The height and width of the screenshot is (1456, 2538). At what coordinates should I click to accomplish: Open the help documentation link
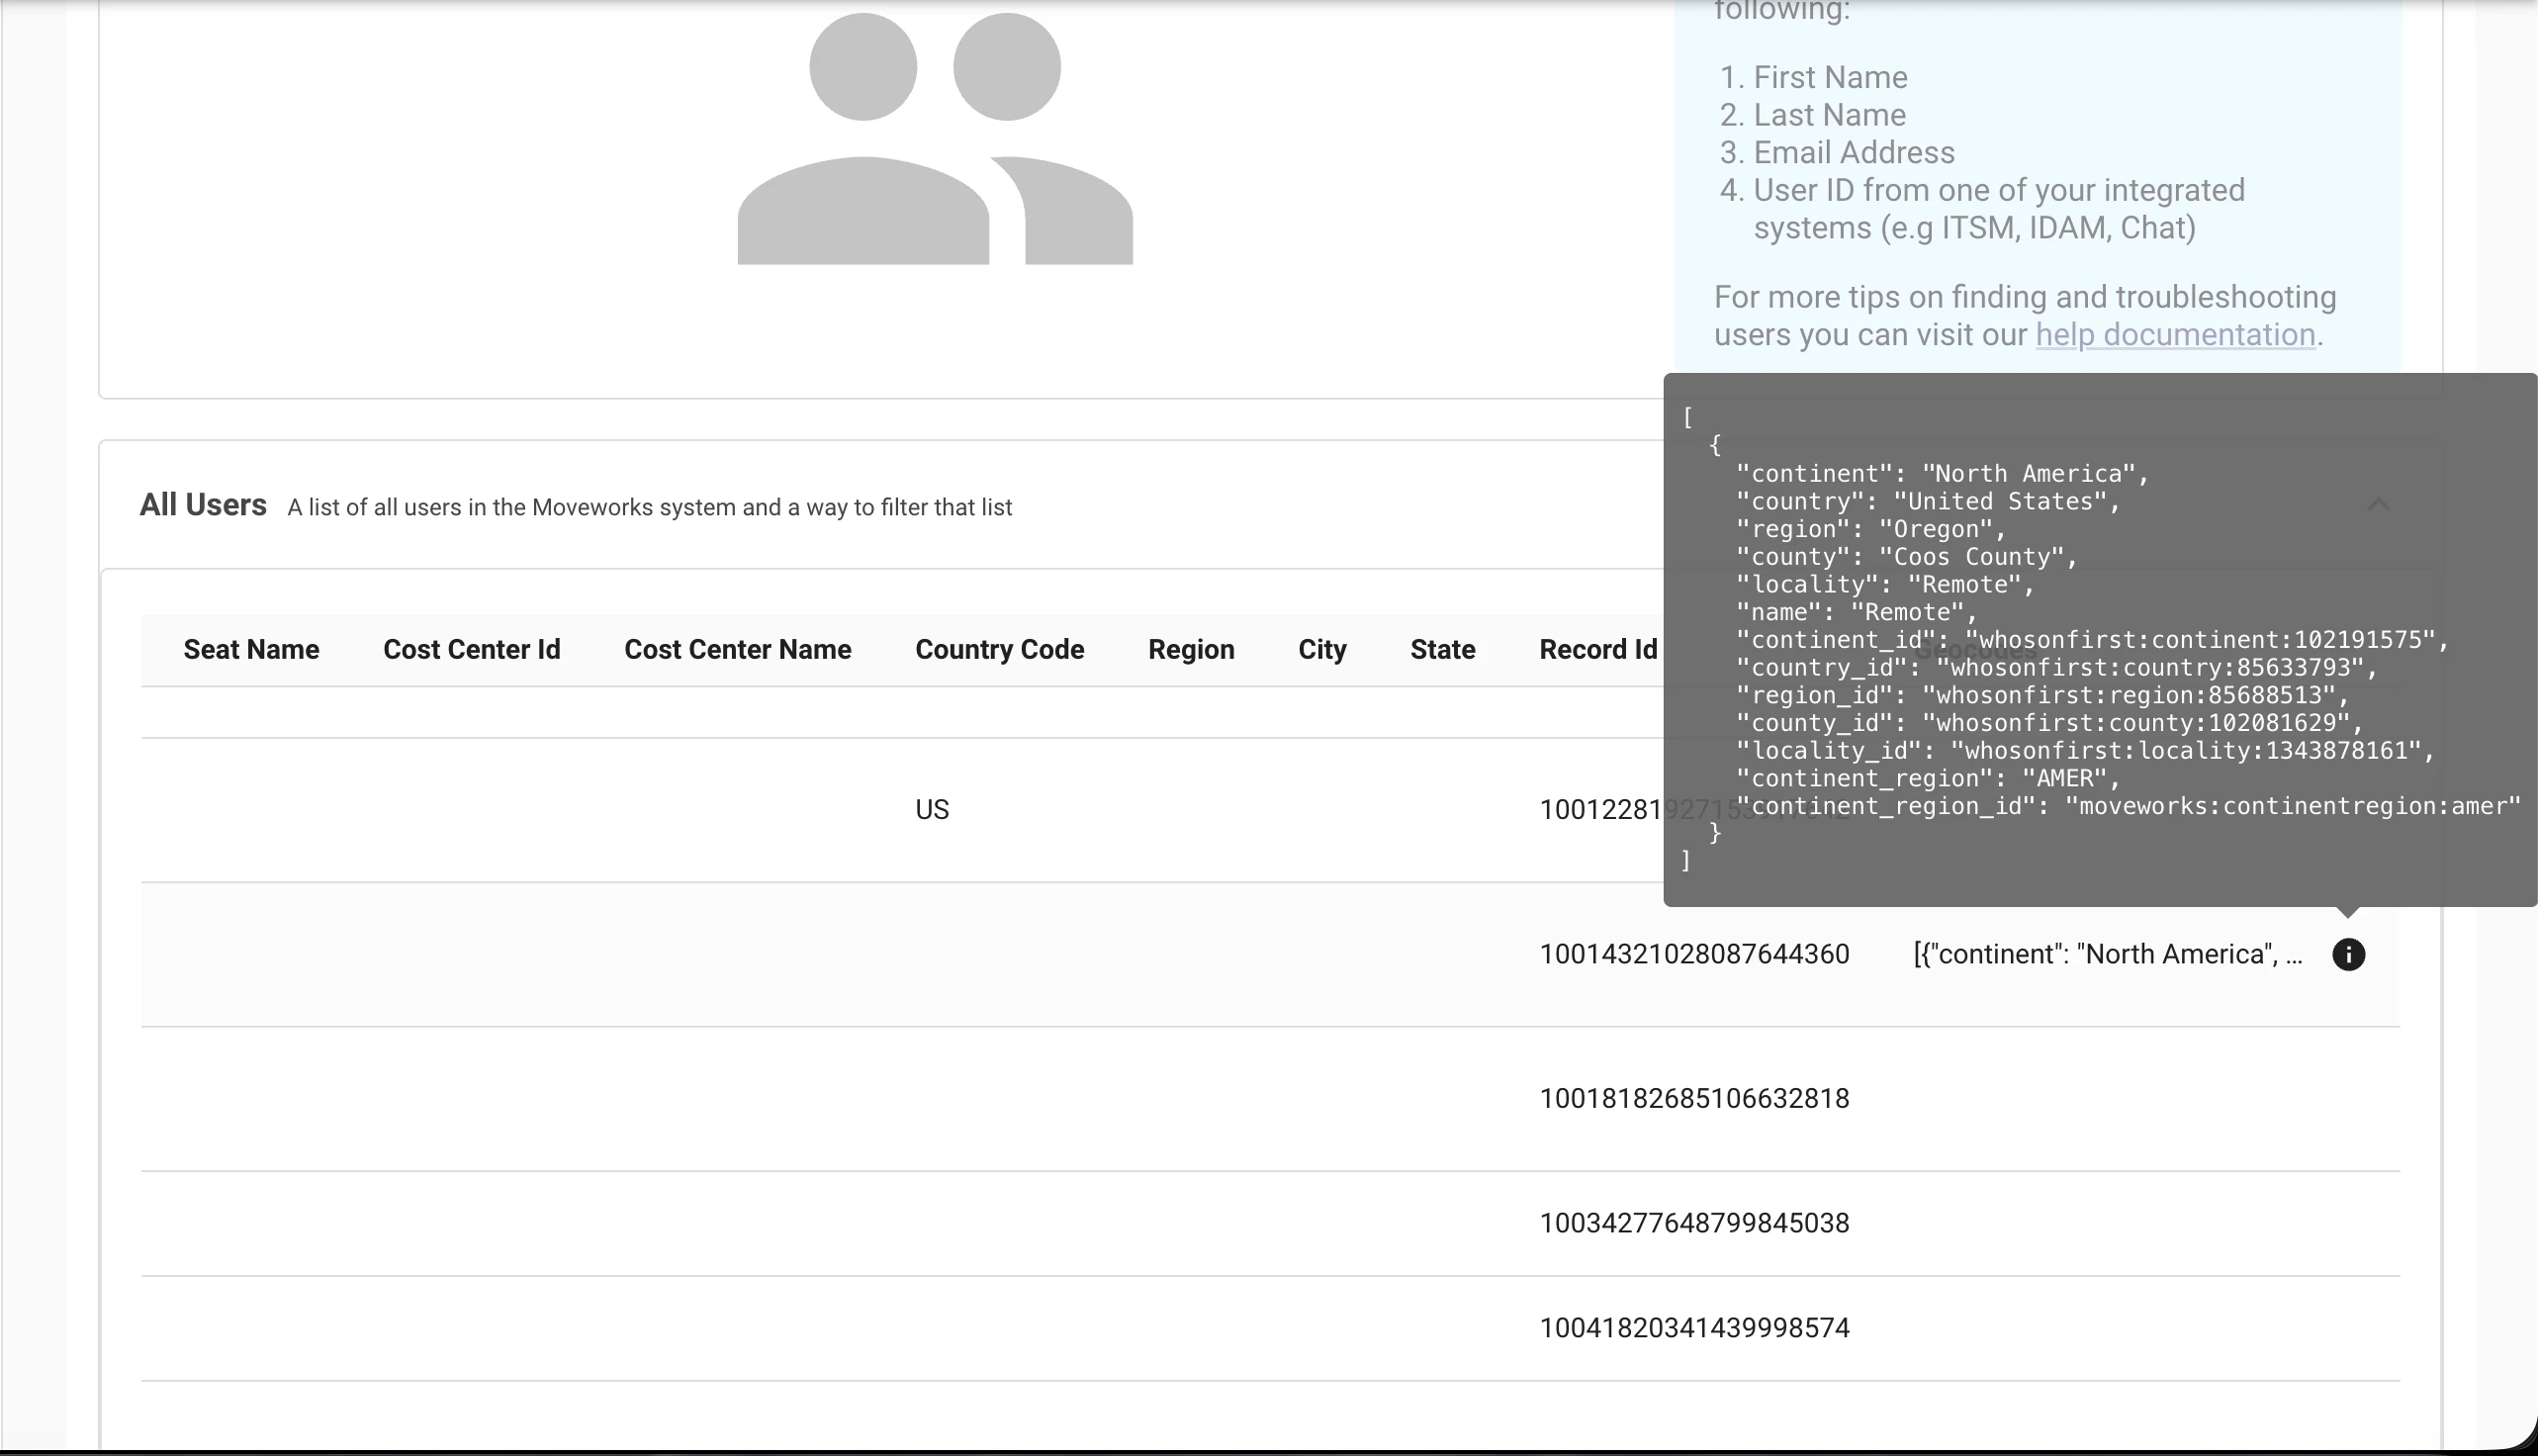tap(2175, 334)
